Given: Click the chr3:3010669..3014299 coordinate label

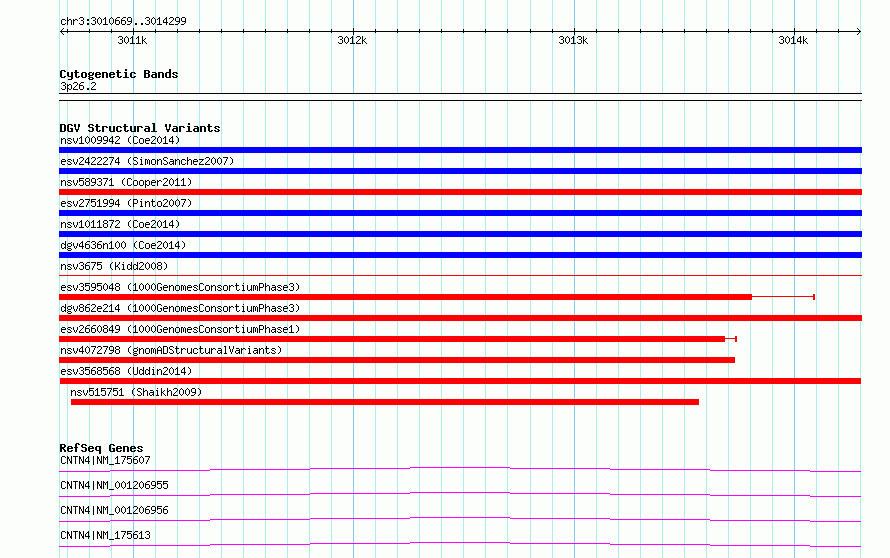Looking at the screenshot, I should click(123, 22).
